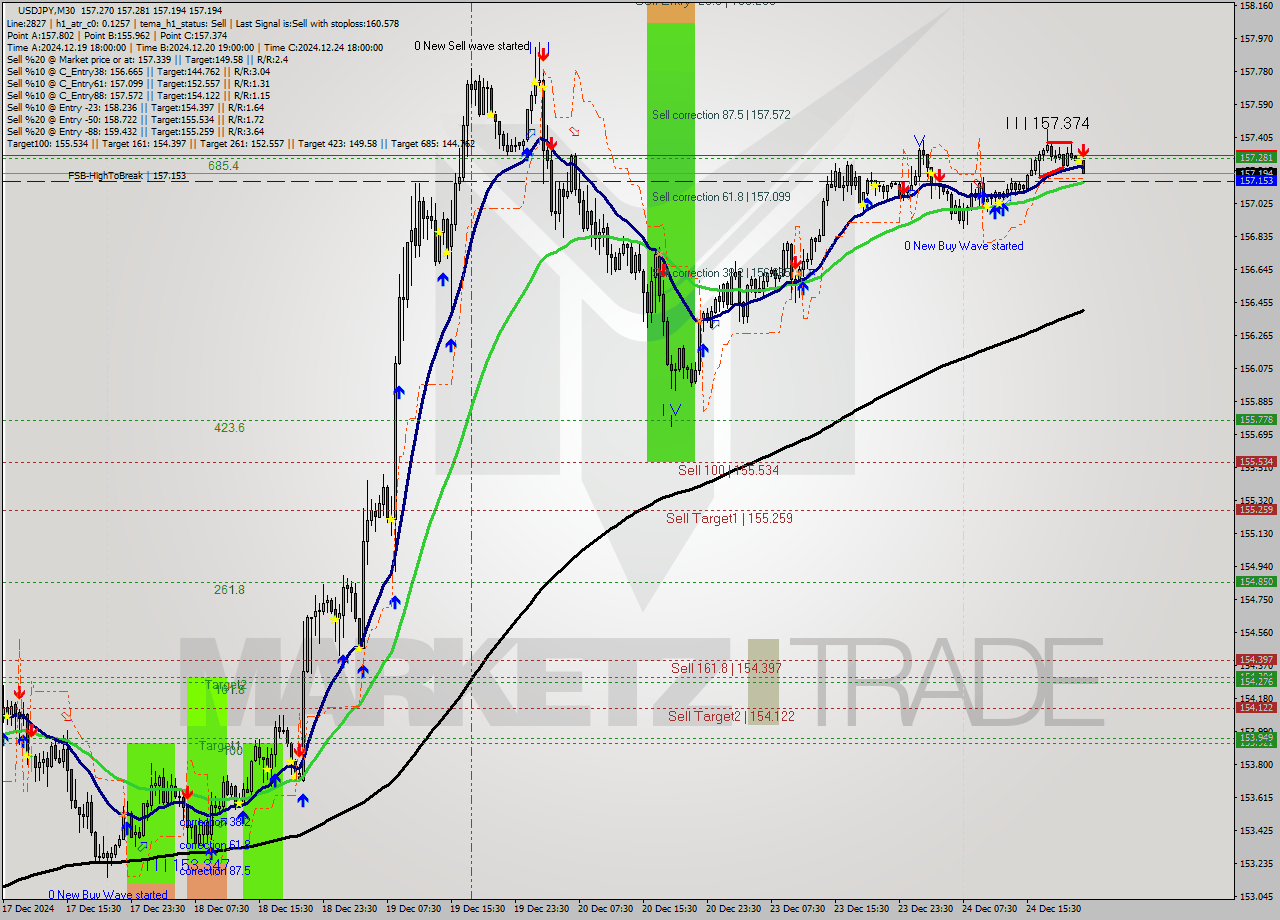This screenshot has width=1280, height=920.
Task: Click the 'Sell 161.8 | 154.397' label
Action: (726, 668)
